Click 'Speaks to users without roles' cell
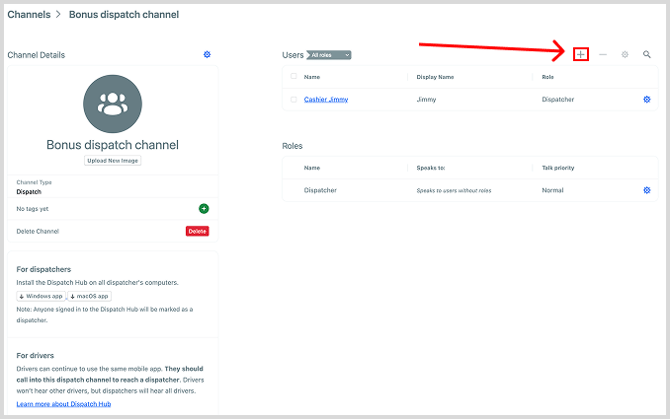Viewport: 670px width, 419px height. pyautogui.click(x=454, y=190)
